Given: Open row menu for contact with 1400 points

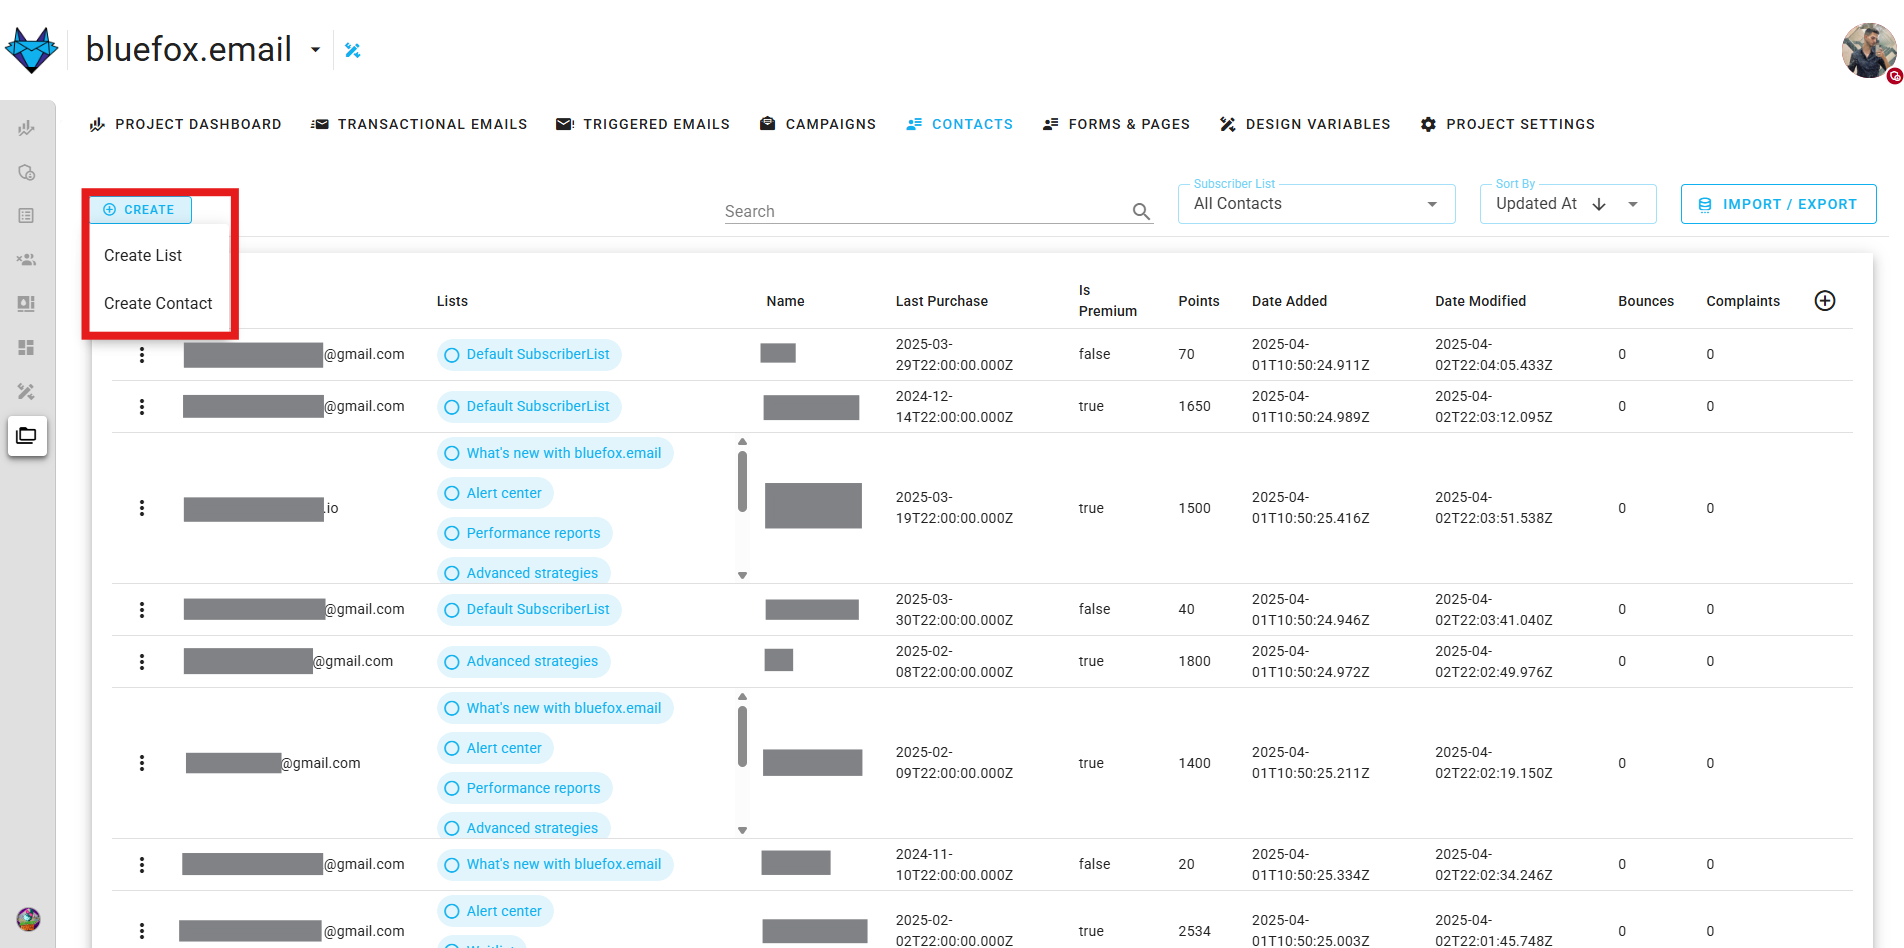Looking at the screenshot, I should [x=142, y=763].
